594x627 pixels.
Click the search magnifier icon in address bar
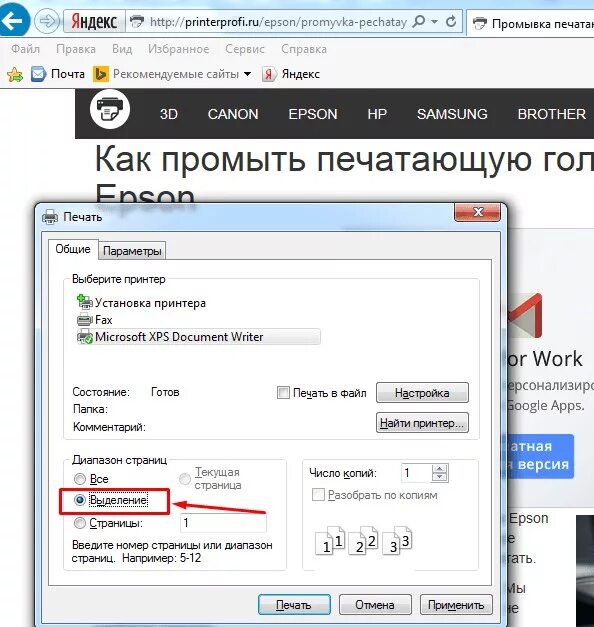[x=418, y=21]
